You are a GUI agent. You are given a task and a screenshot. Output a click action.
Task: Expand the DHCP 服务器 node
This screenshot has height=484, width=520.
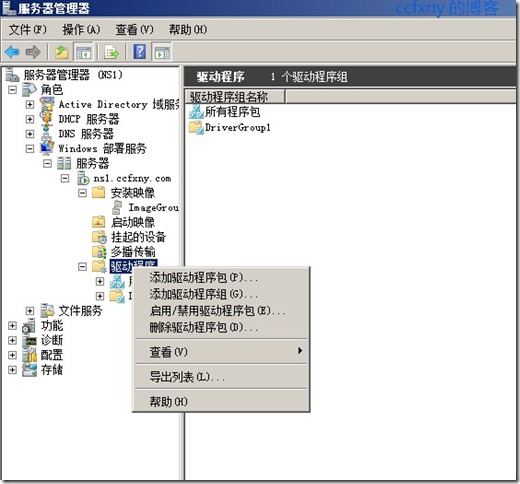coord(30,119)
